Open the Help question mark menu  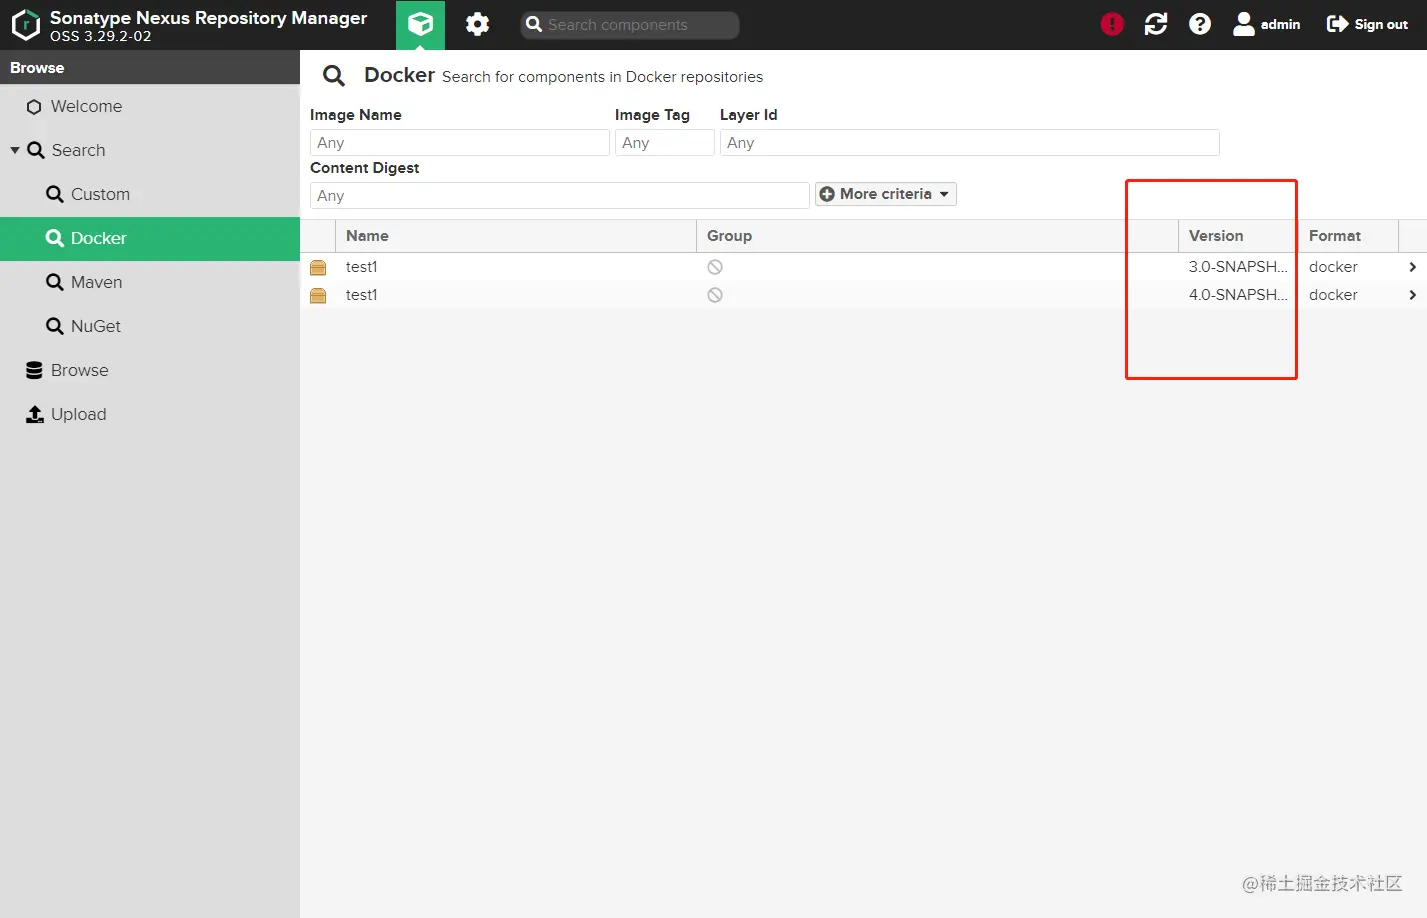(1200, 24)
